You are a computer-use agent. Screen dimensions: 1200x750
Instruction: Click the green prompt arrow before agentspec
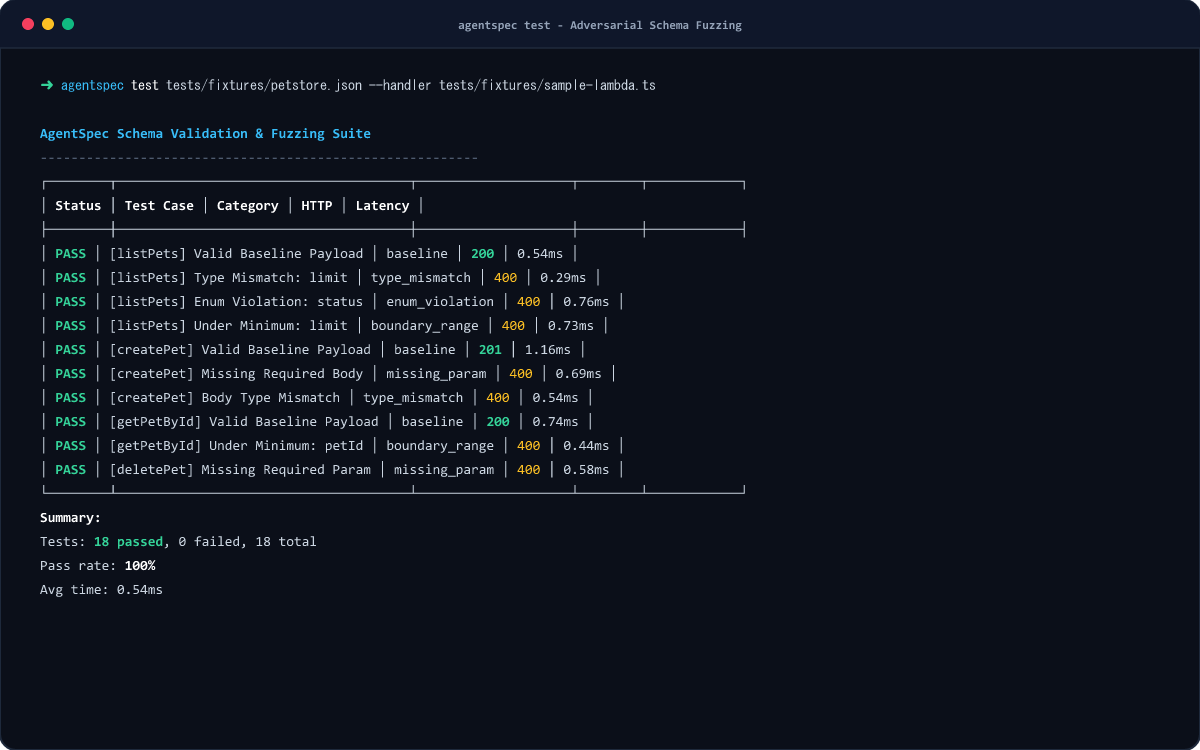pos(47,86)
